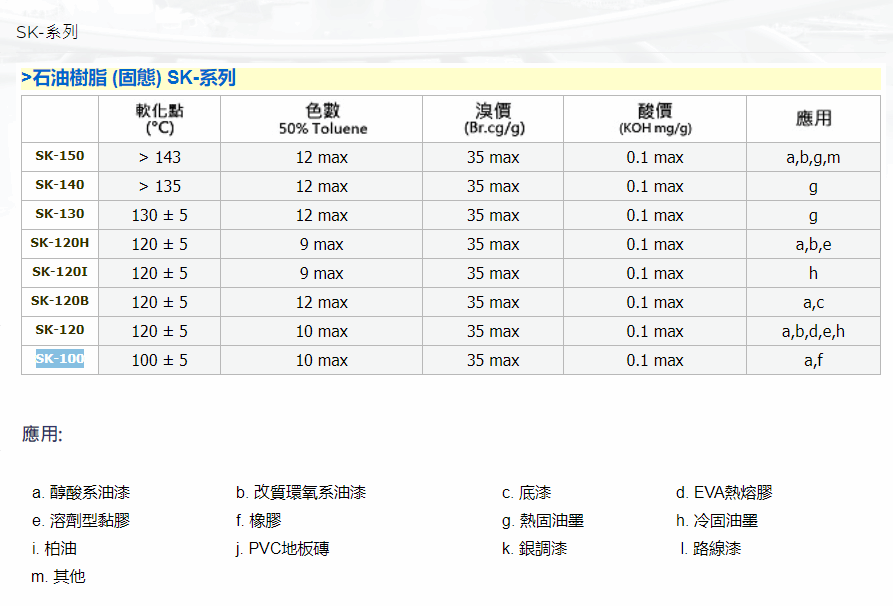Click the '100 ± 5' softening point cell
The height and width of the screenshot is (606, 893).
159,361
